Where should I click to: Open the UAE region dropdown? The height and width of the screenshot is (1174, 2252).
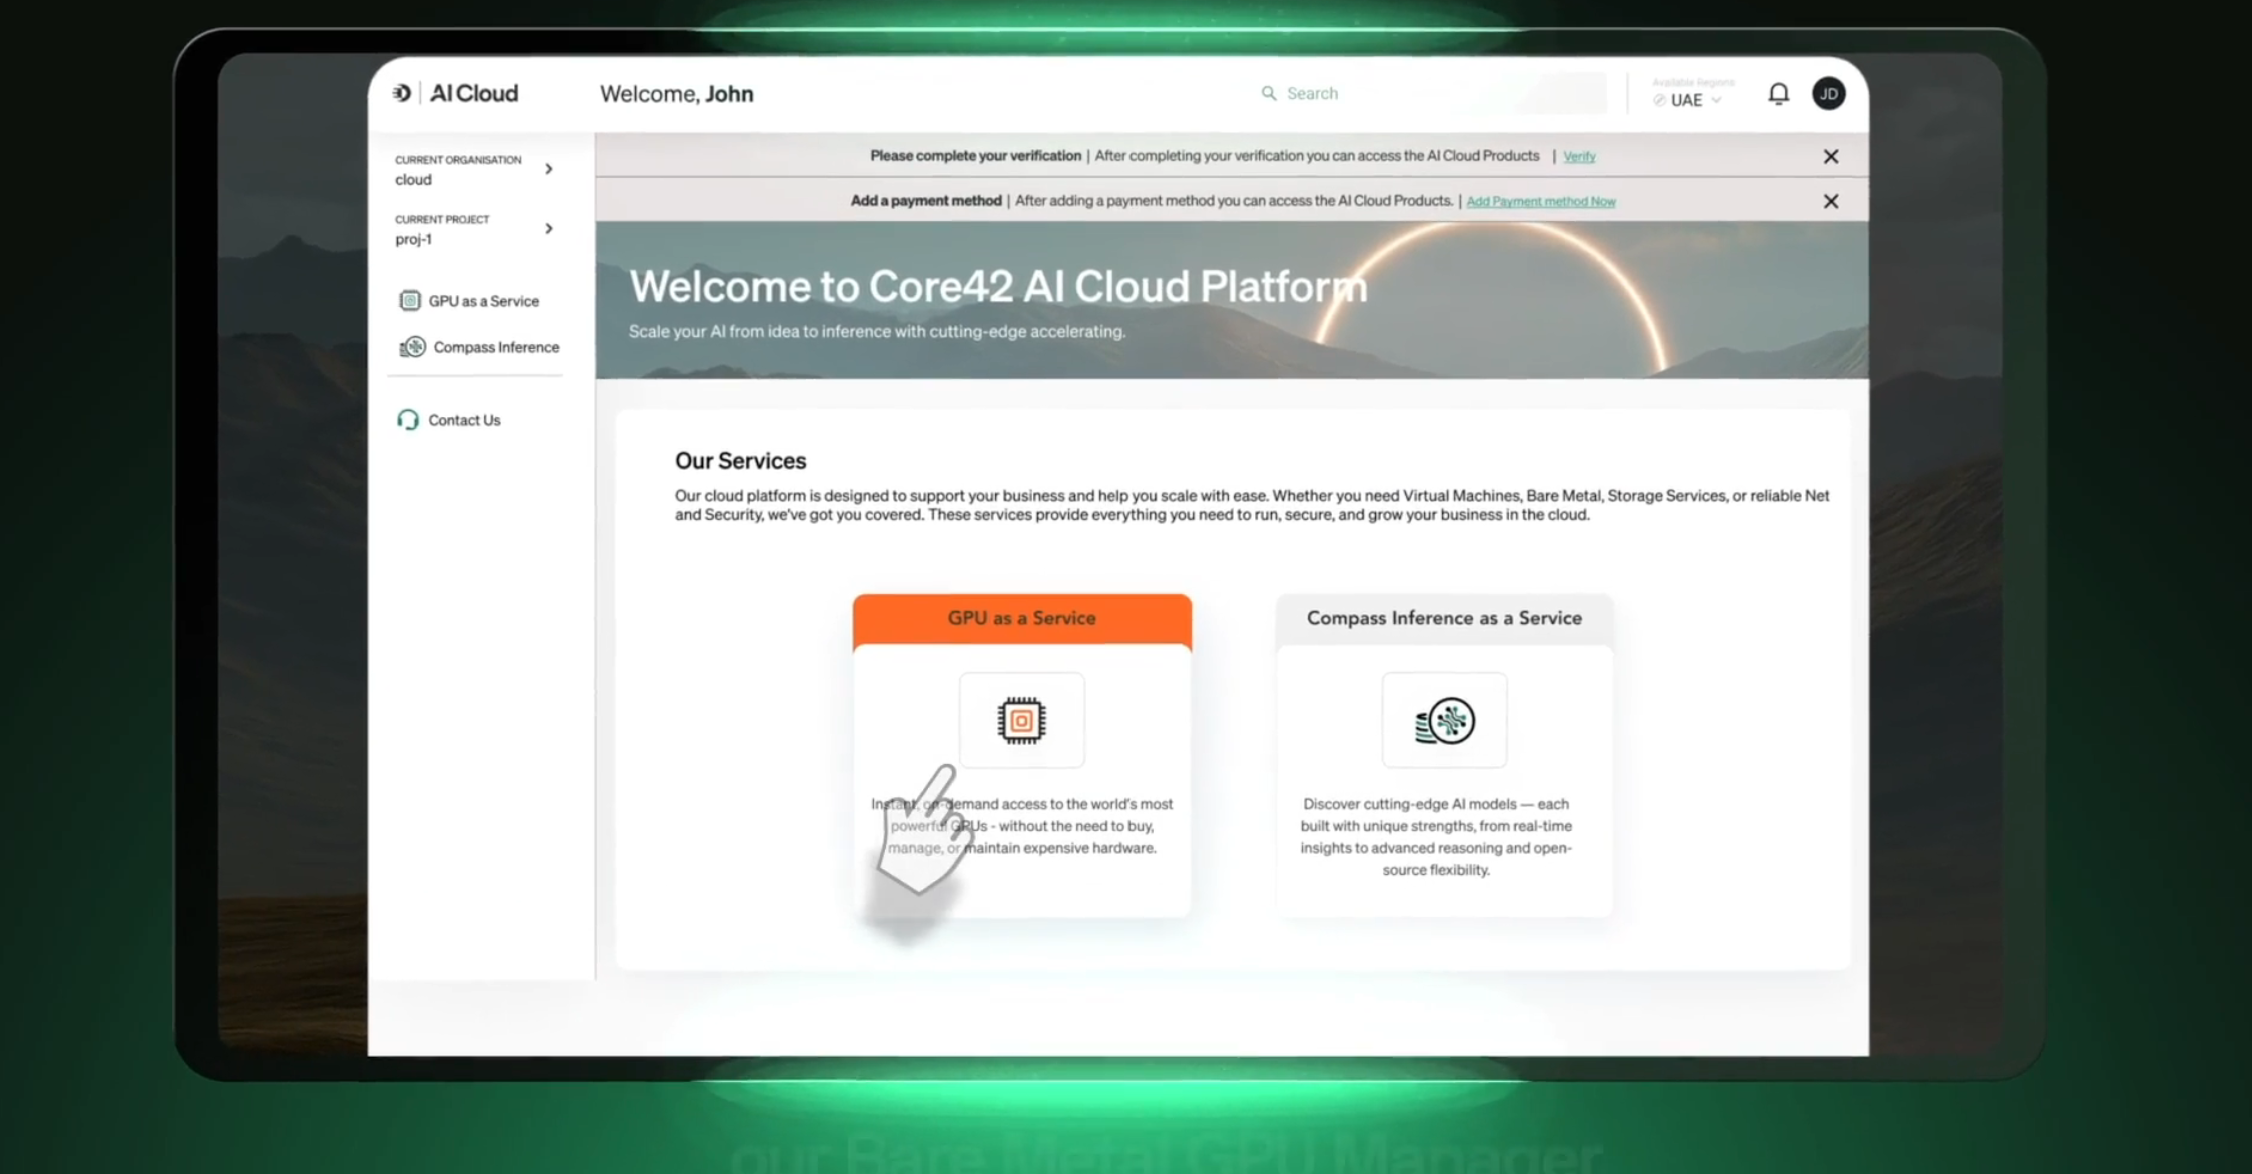[1688, 100]
